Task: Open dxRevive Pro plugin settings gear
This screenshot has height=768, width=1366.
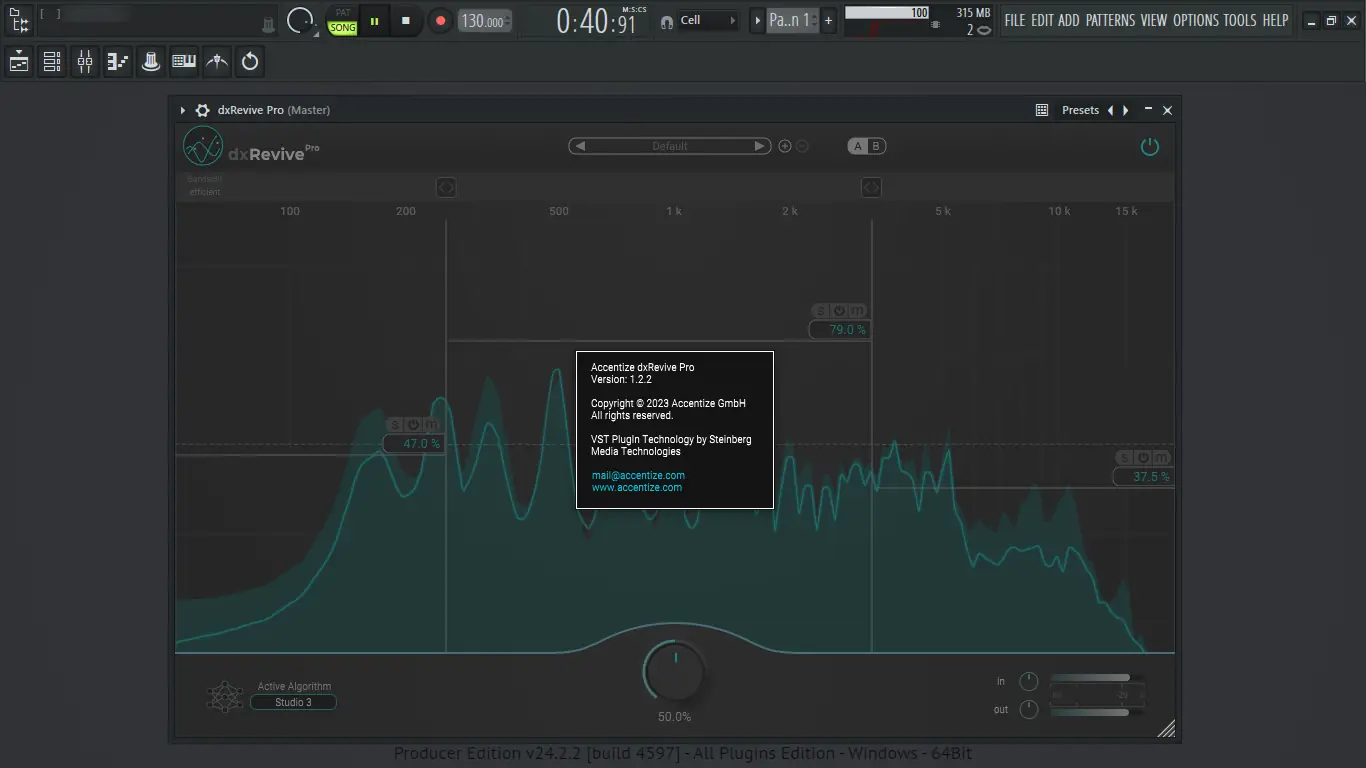Action: tap(202, 110)
